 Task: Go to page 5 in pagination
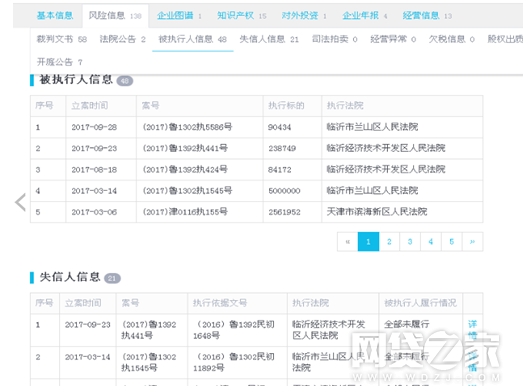(452, 242)
